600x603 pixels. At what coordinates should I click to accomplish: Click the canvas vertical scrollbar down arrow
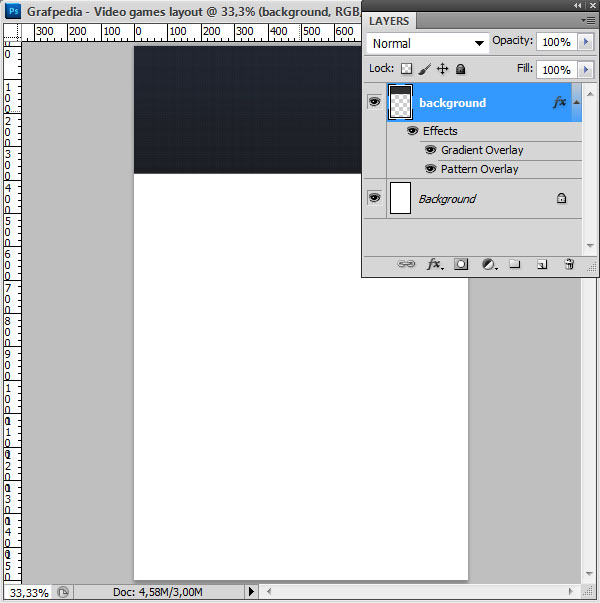pyautogui.click(x=589, y=573)
